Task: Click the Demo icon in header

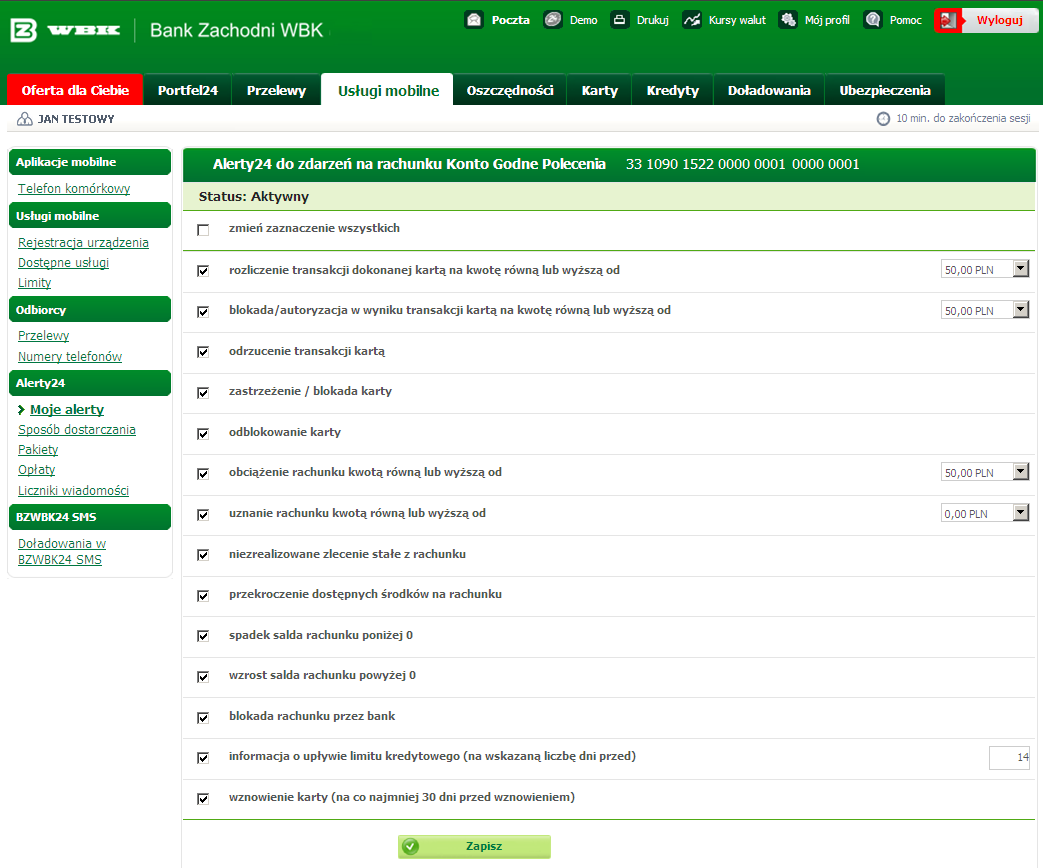Action: pyautogui.click(x=553, y=20)
